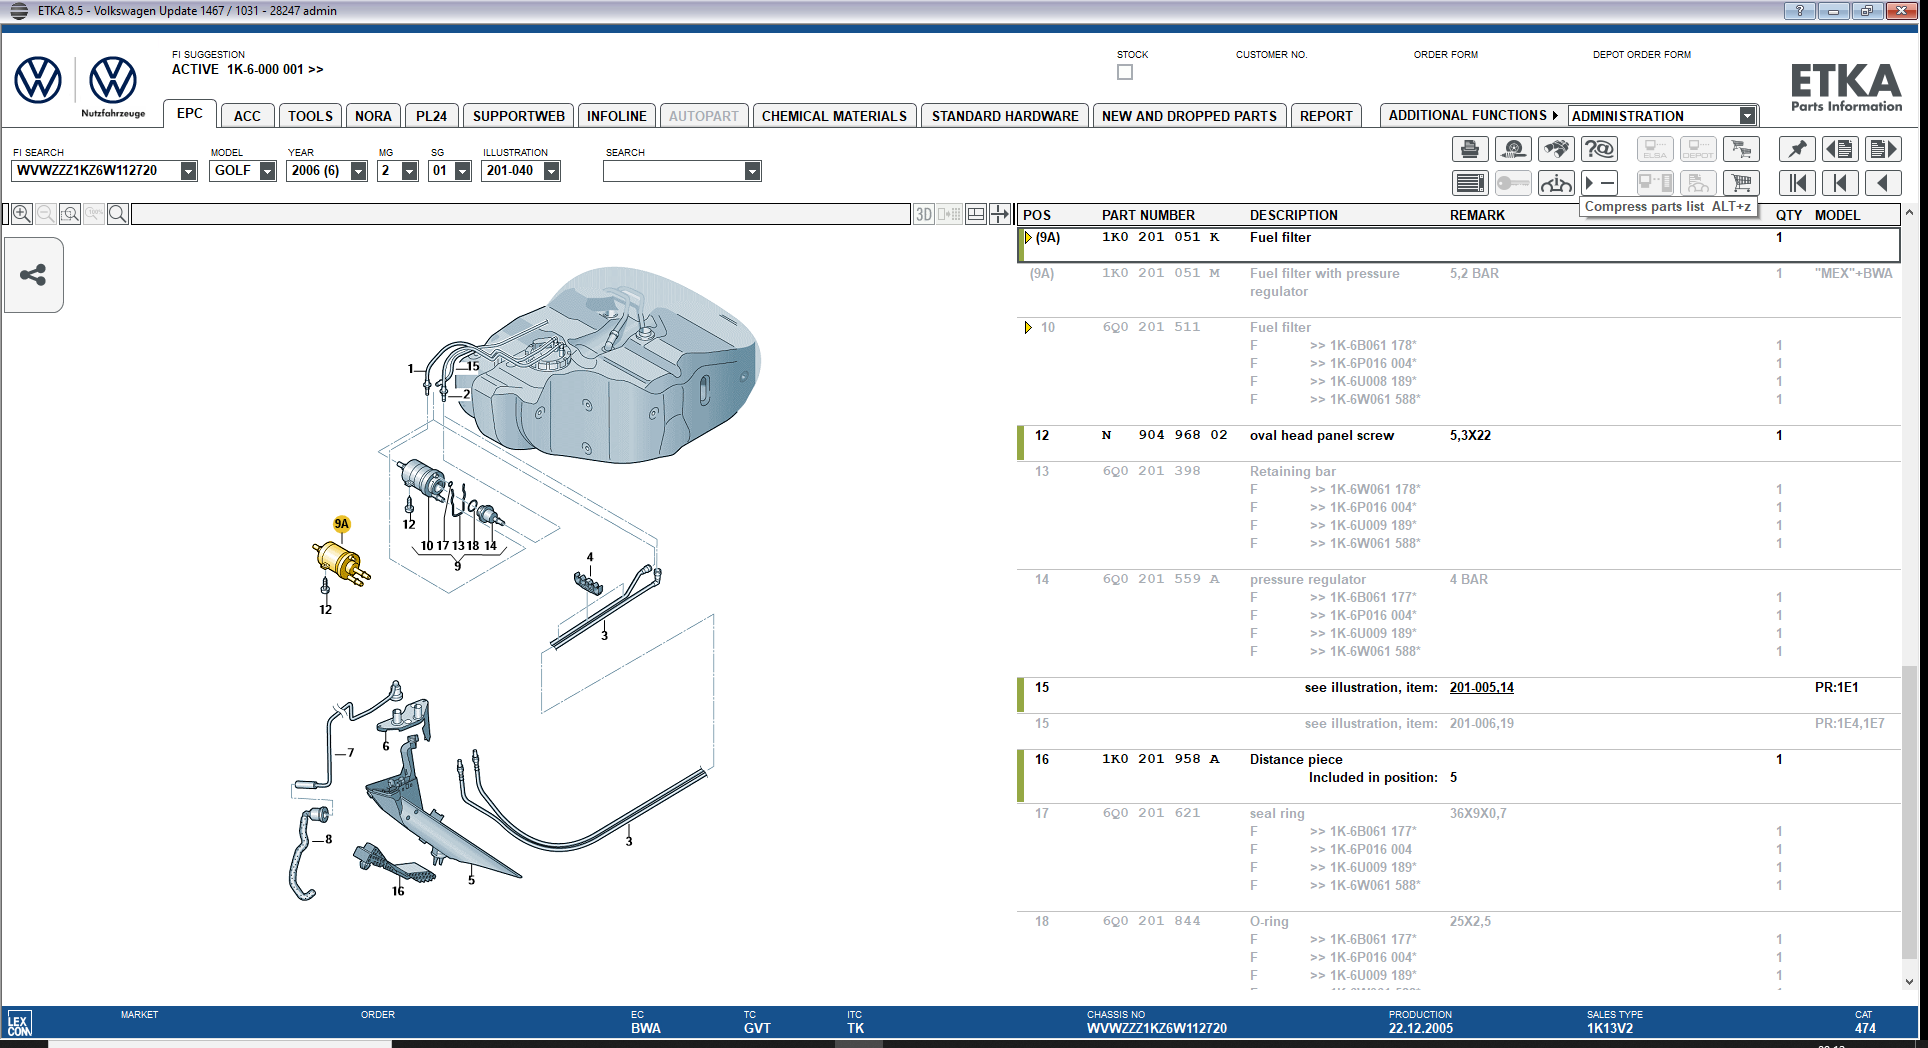Open NEW AND DROPPED PARTS tab

[1189, 116]
